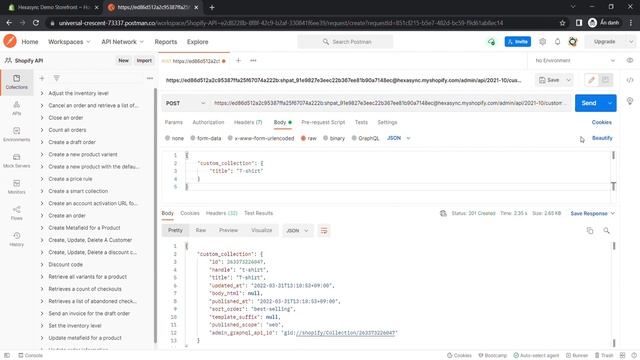Image resolution: width=640 pixels, height=360 pixels.
Task: Open the Workspaces dropdown menu
Action: click(x=69, y=42)
